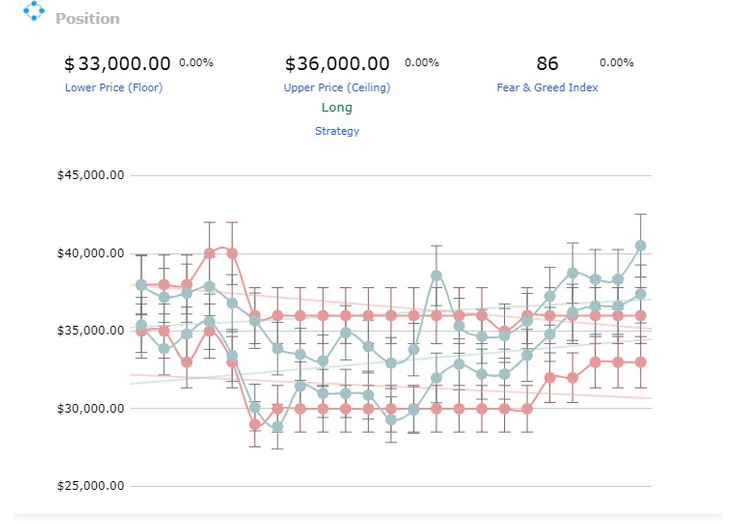730x524 pixels.
Task: Click the 0.00% change beside value 86
Action: [616, 62]
